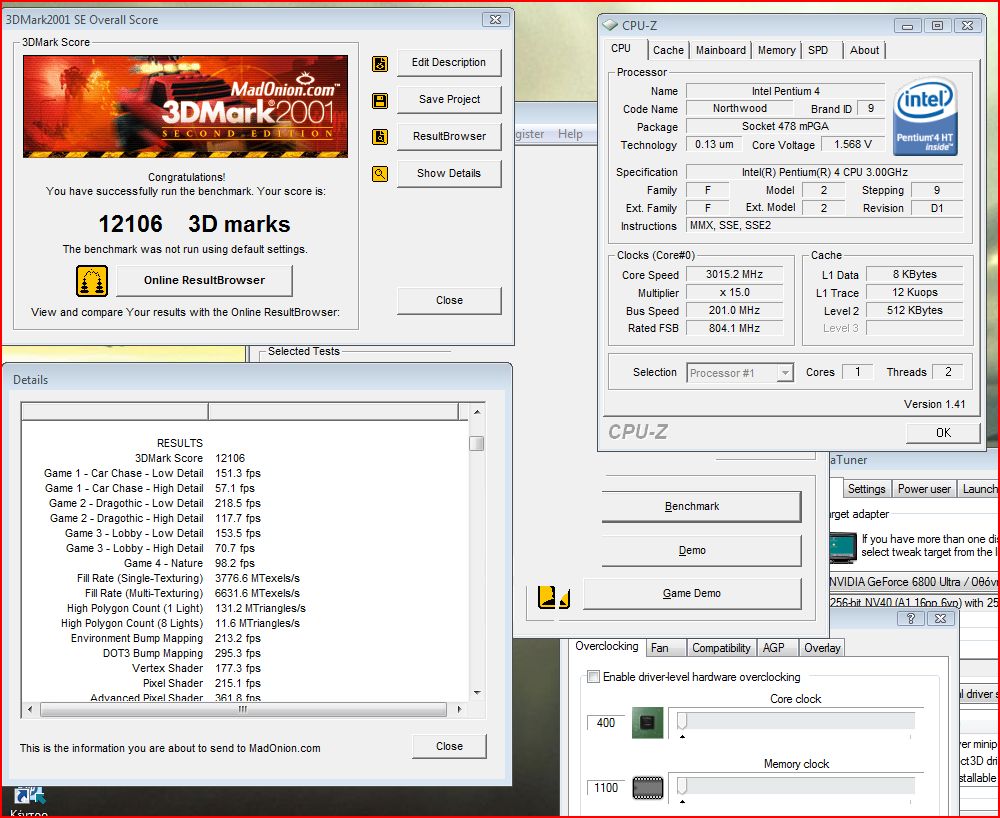
Task: Click the core clock chip icon
Action: tap(647, 722)
